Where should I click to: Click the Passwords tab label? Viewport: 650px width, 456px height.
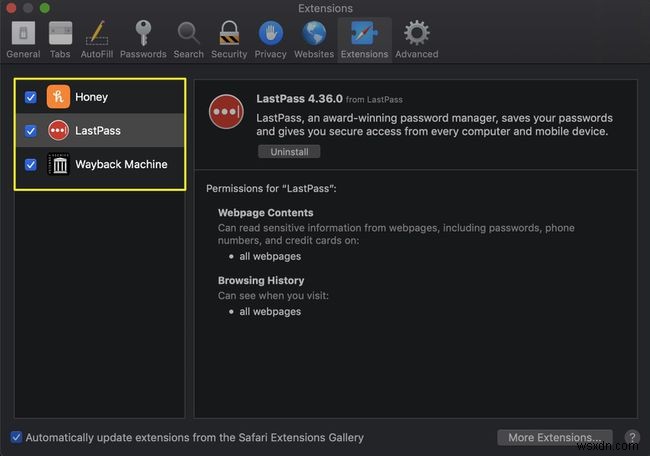pos(143,54)
